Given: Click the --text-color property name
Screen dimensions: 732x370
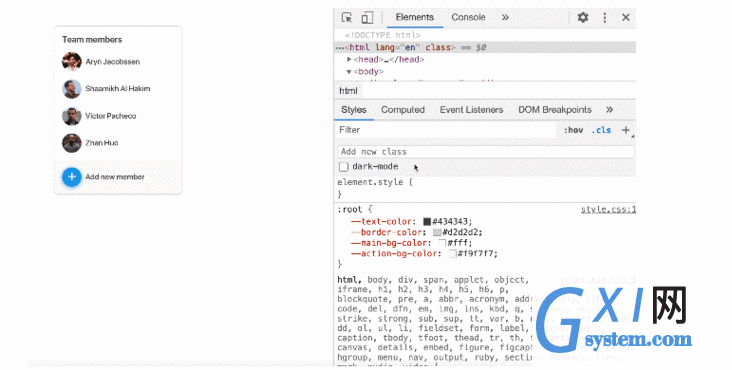Looking at the screenshot, I should pos(381,222).
